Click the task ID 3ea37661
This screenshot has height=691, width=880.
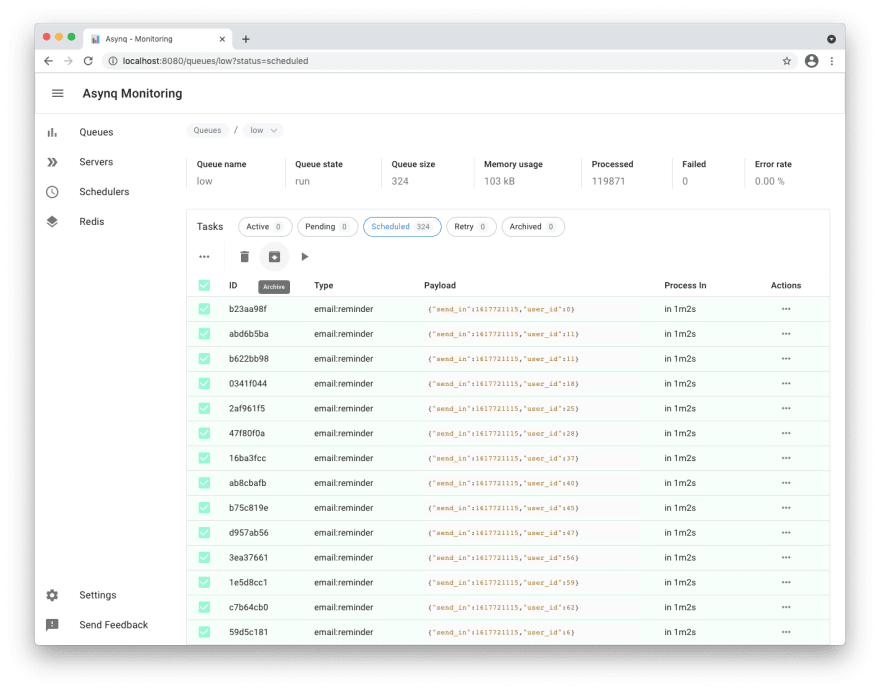tap(248, 557)
